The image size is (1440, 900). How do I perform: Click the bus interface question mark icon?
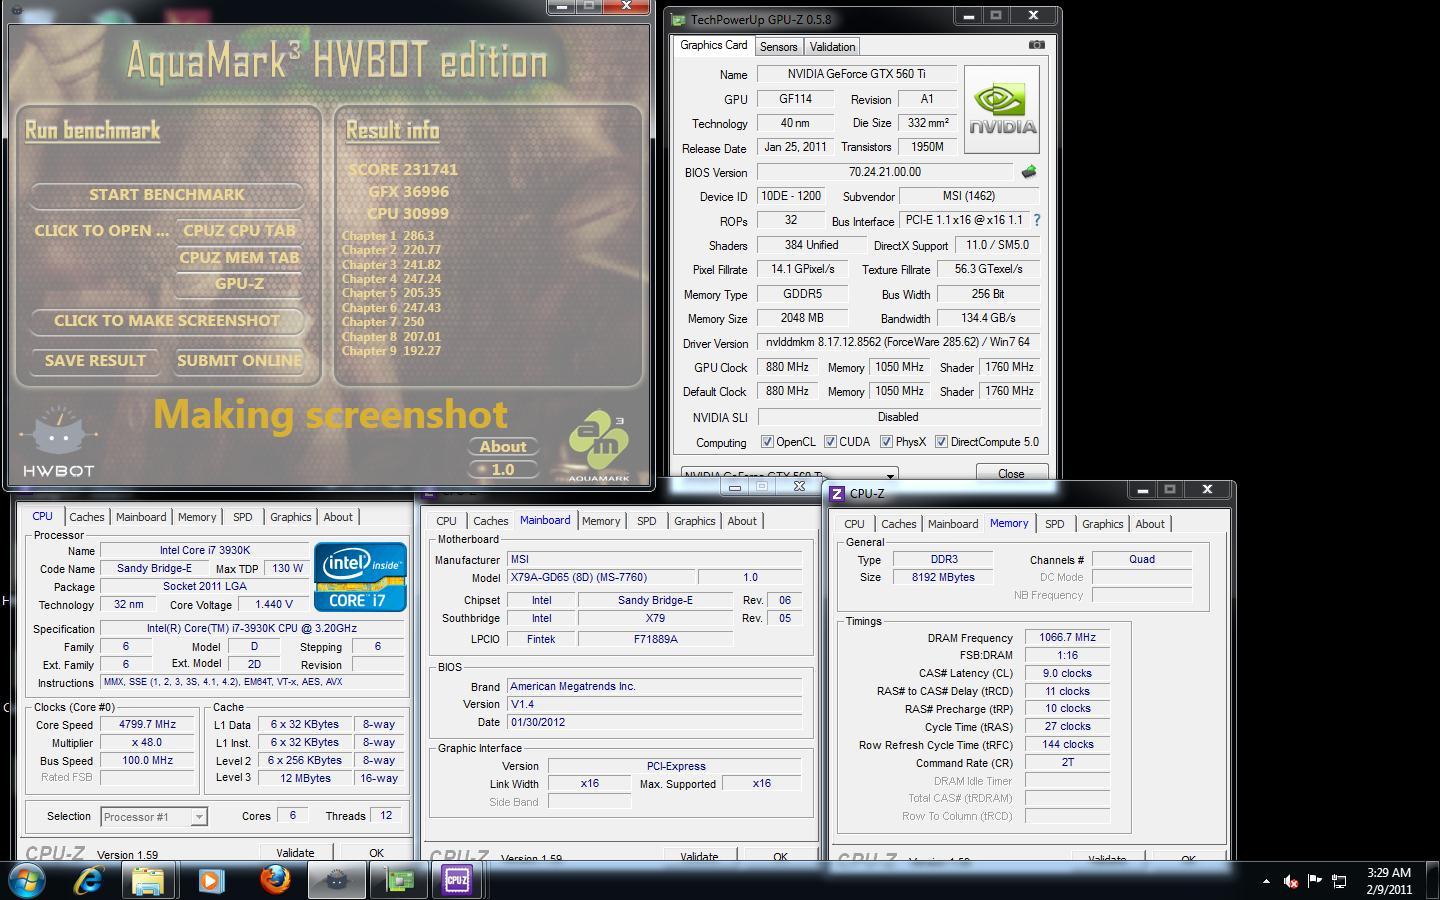(1036, 220)
